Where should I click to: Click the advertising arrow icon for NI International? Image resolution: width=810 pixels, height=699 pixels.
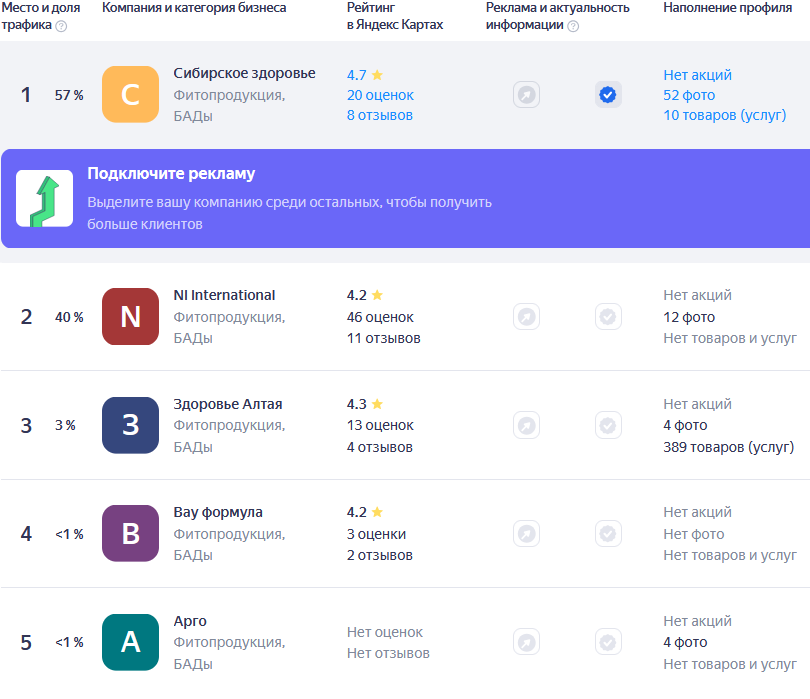tap(526, 317)
